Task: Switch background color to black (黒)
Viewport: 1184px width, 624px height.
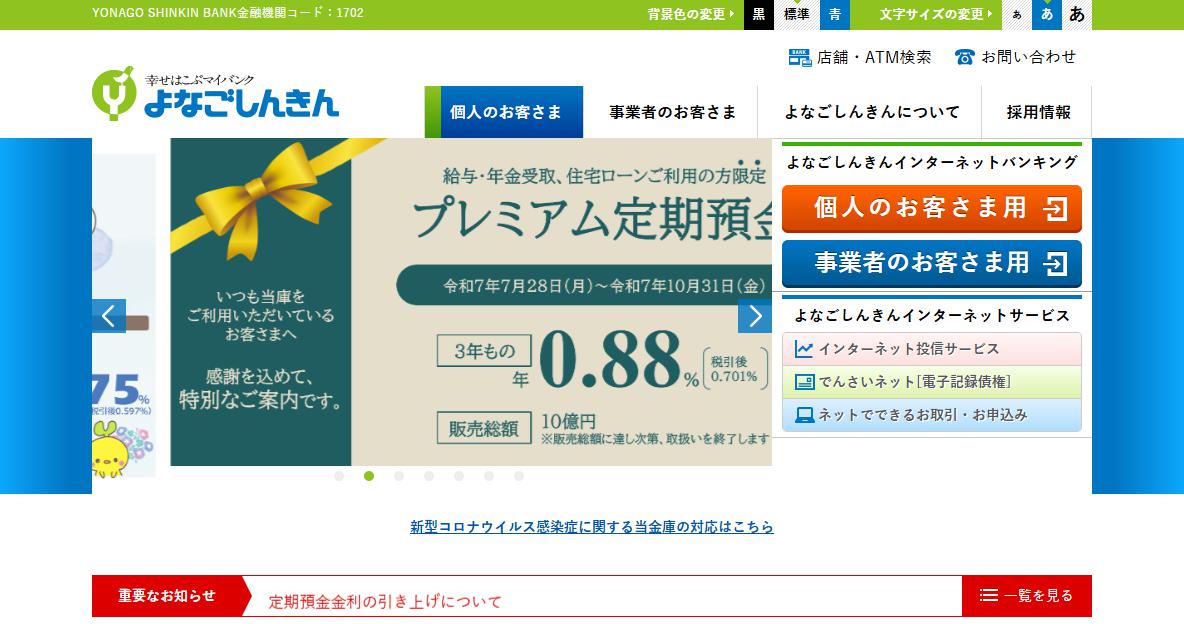Action: [x=759, y=15]
